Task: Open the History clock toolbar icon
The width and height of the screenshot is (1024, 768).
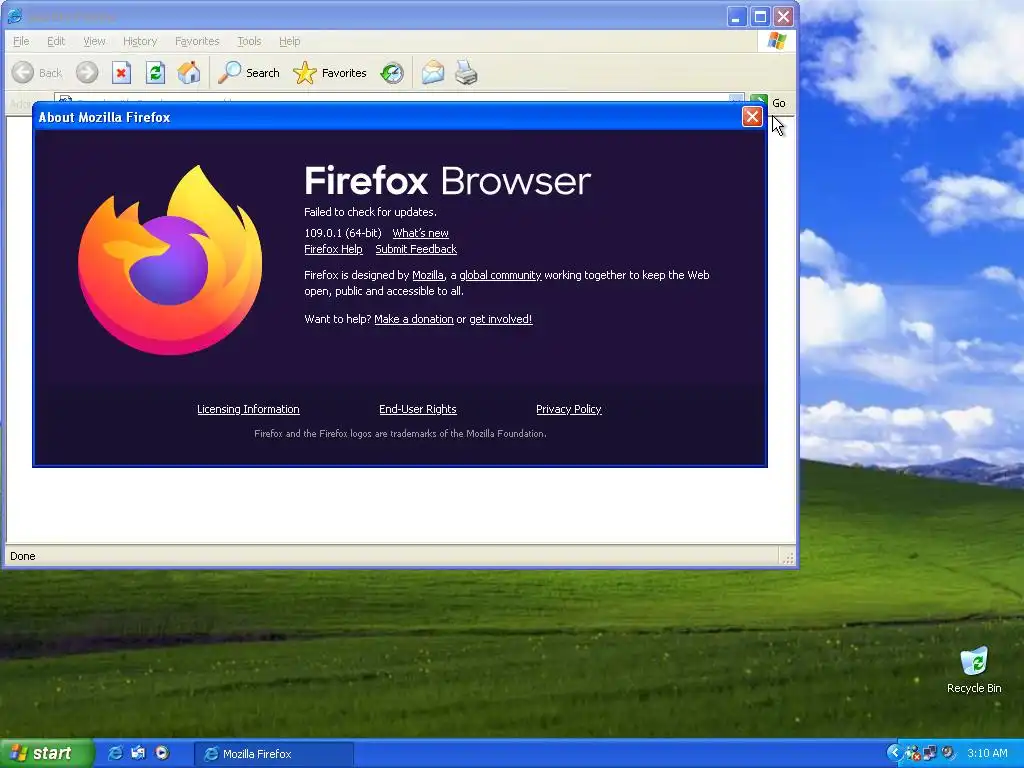Action: point(392,73)
